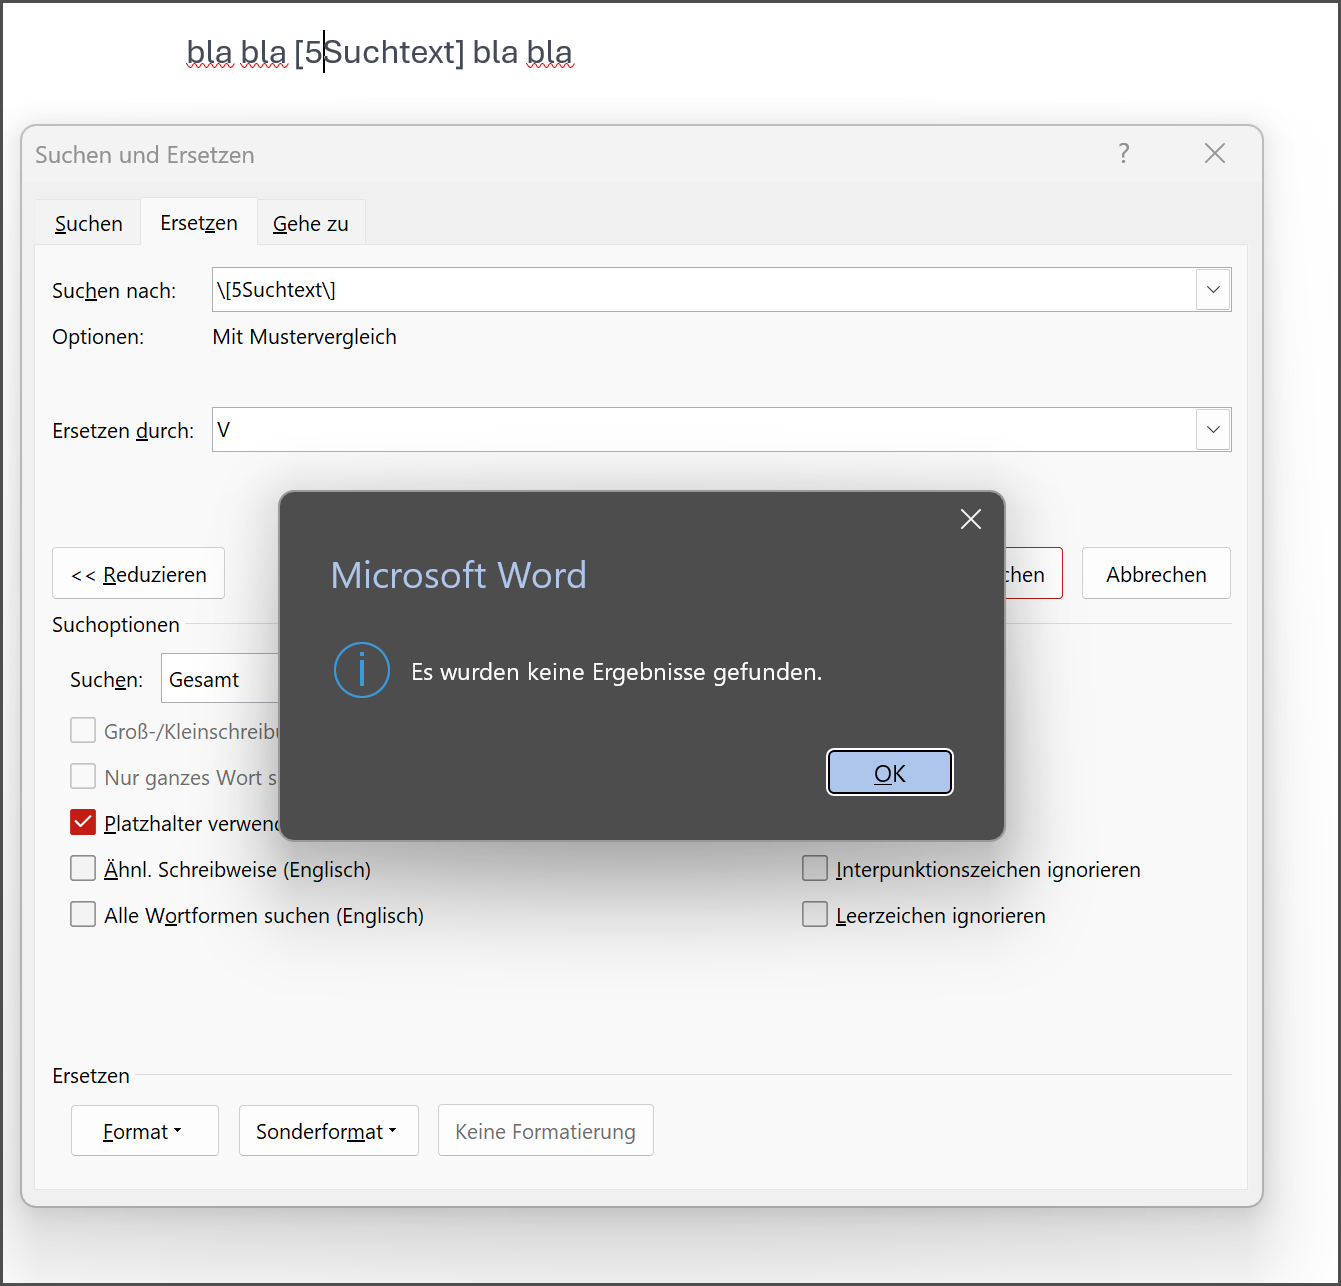Open the Gehe zu tab
The width and height of the screenshot is (1341, 1286).
click(x=311, y=223)
